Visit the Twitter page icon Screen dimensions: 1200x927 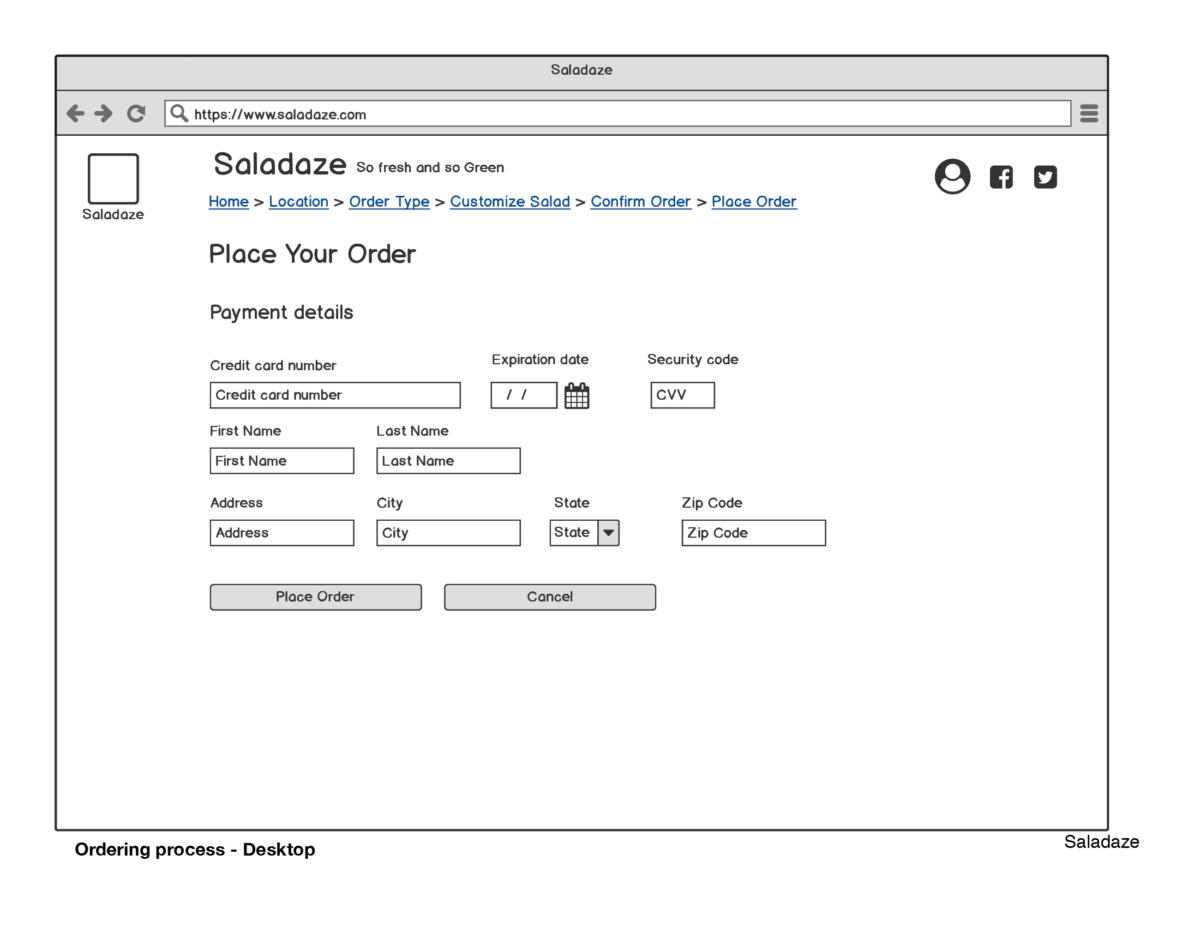(1045, 177)
